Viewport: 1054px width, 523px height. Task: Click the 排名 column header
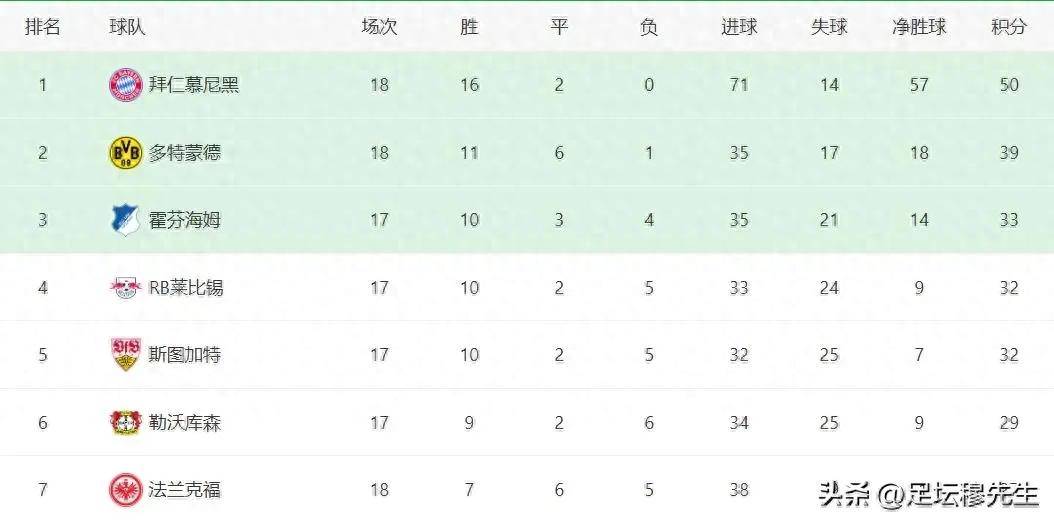(43, 27)
